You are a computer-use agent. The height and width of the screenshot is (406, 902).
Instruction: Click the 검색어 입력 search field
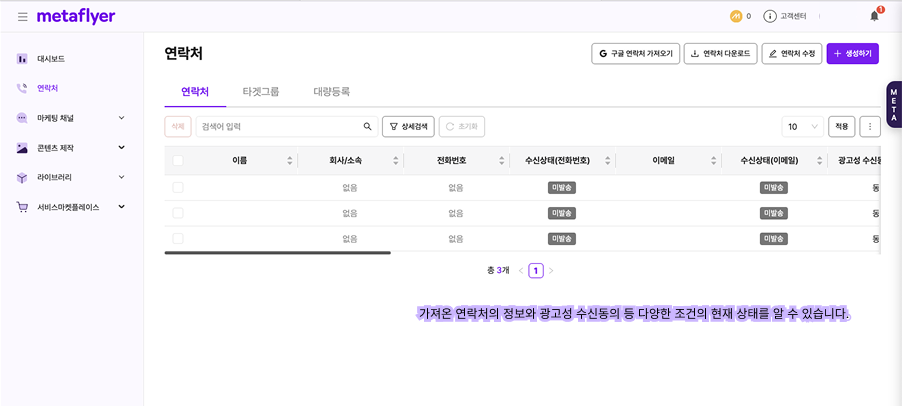[277, 127]
